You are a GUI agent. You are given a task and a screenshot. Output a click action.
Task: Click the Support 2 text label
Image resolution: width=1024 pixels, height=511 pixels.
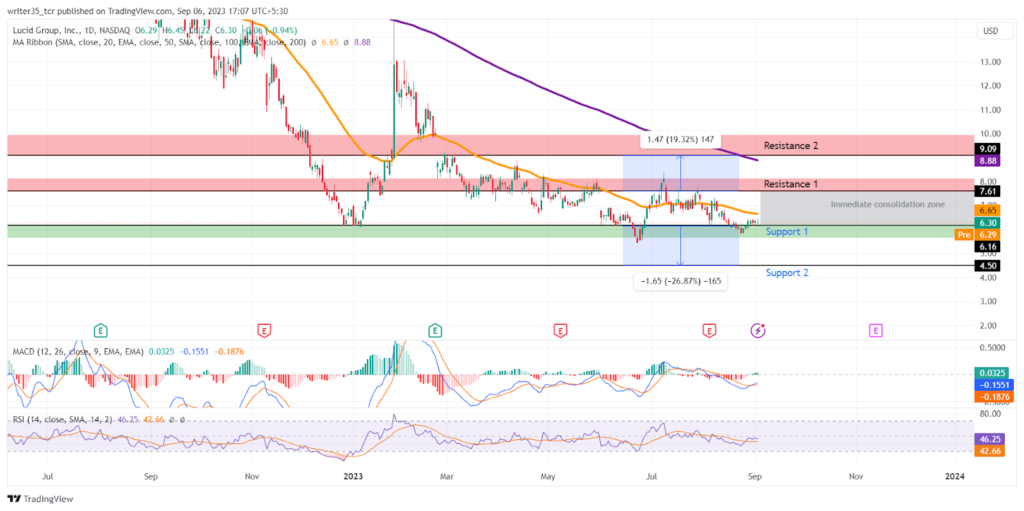pos(787,272)
